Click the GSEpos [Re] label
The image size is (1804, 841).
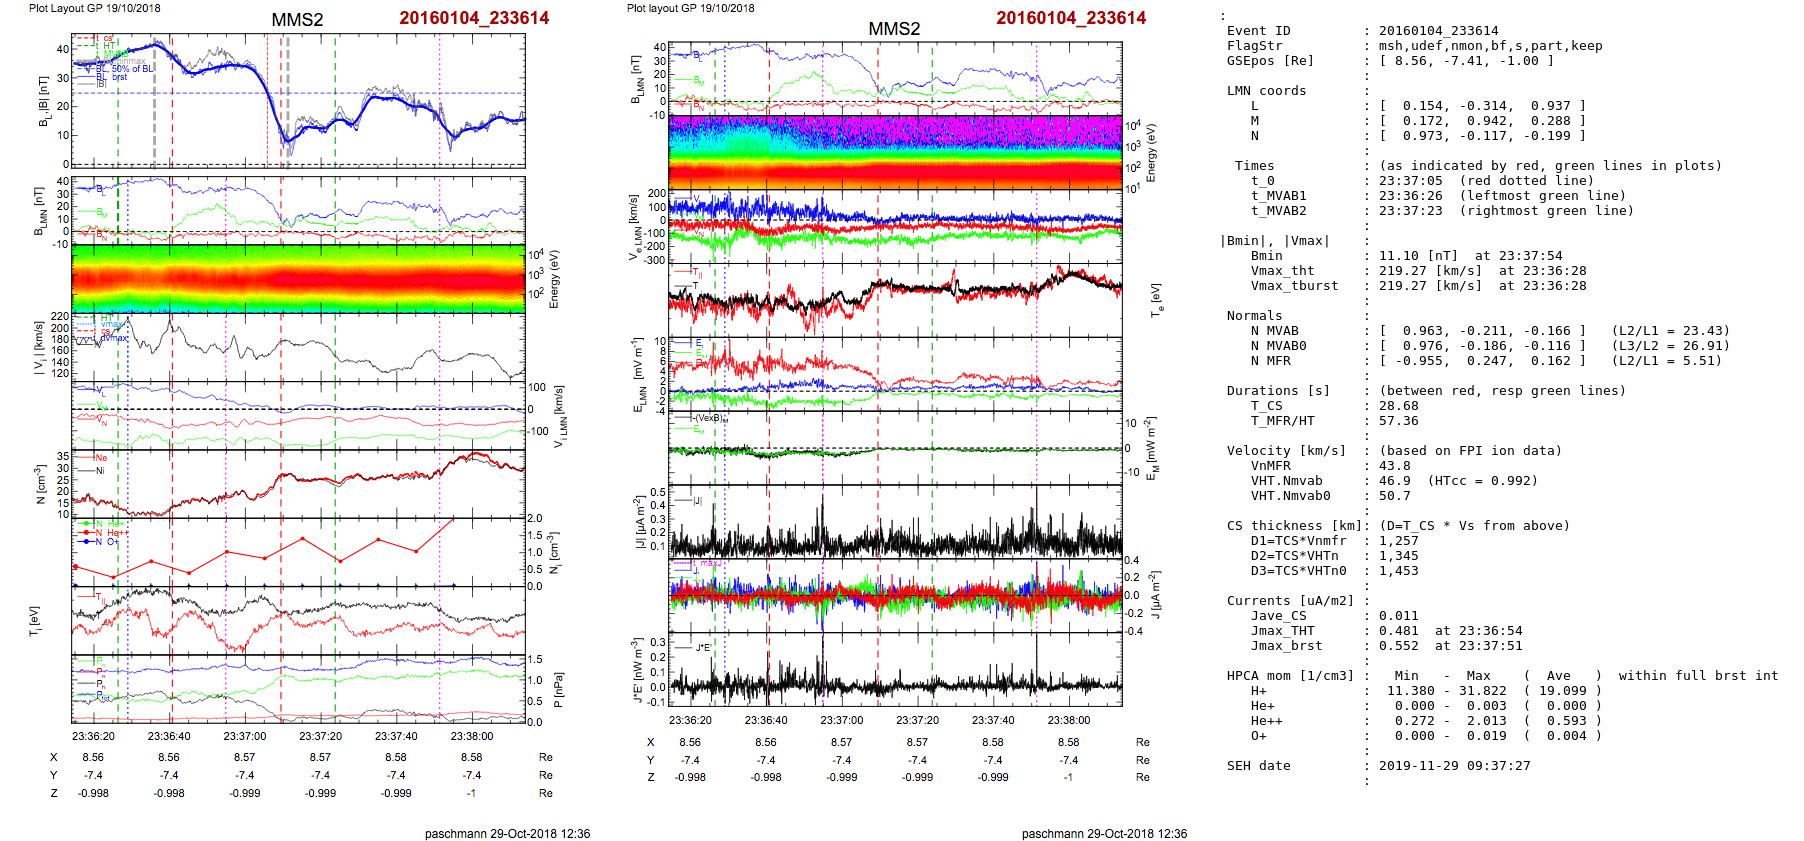(x=1270, y=61)
